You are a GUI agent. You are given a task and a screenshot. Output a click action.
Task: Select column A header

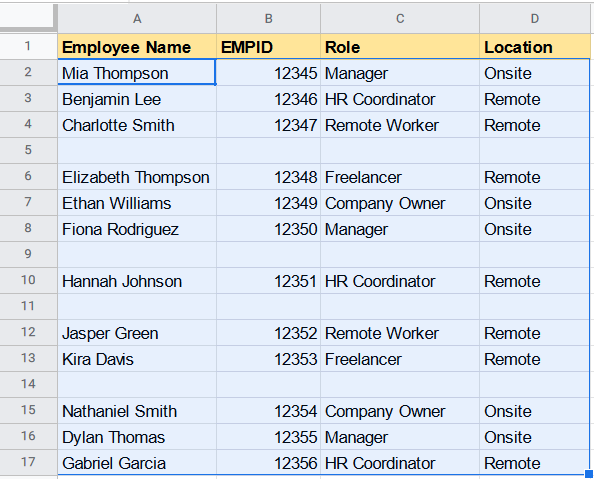click(x=137, y=18)
